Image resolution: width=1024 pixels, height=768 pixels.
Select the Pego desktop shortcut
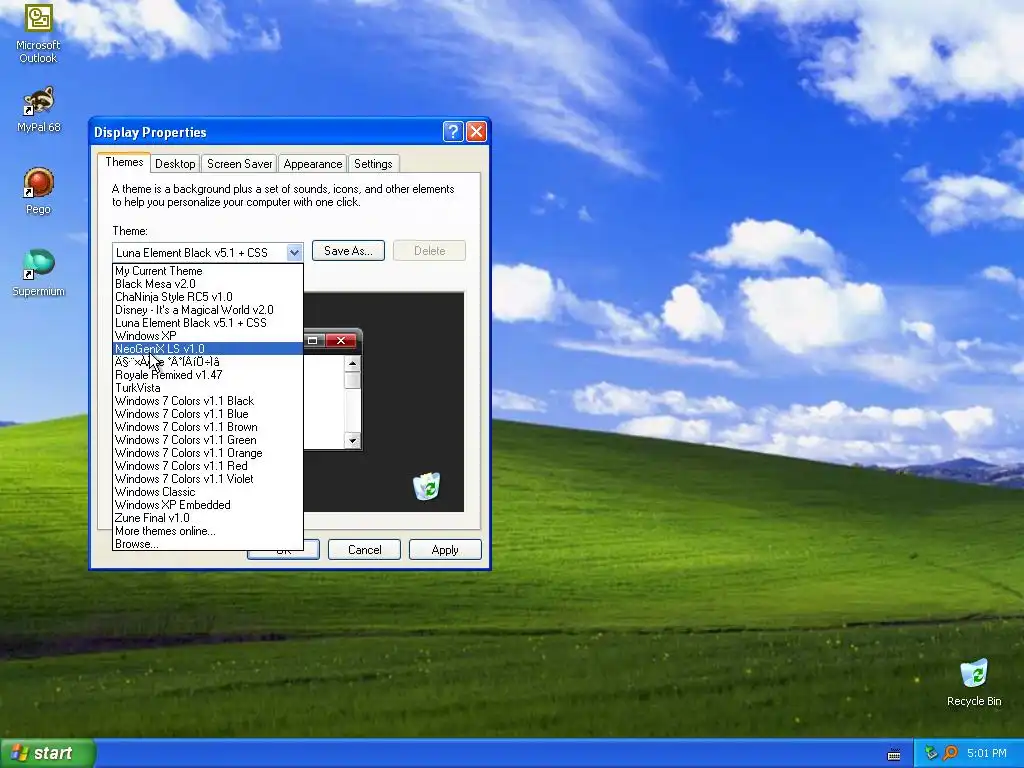coord(38,191)
